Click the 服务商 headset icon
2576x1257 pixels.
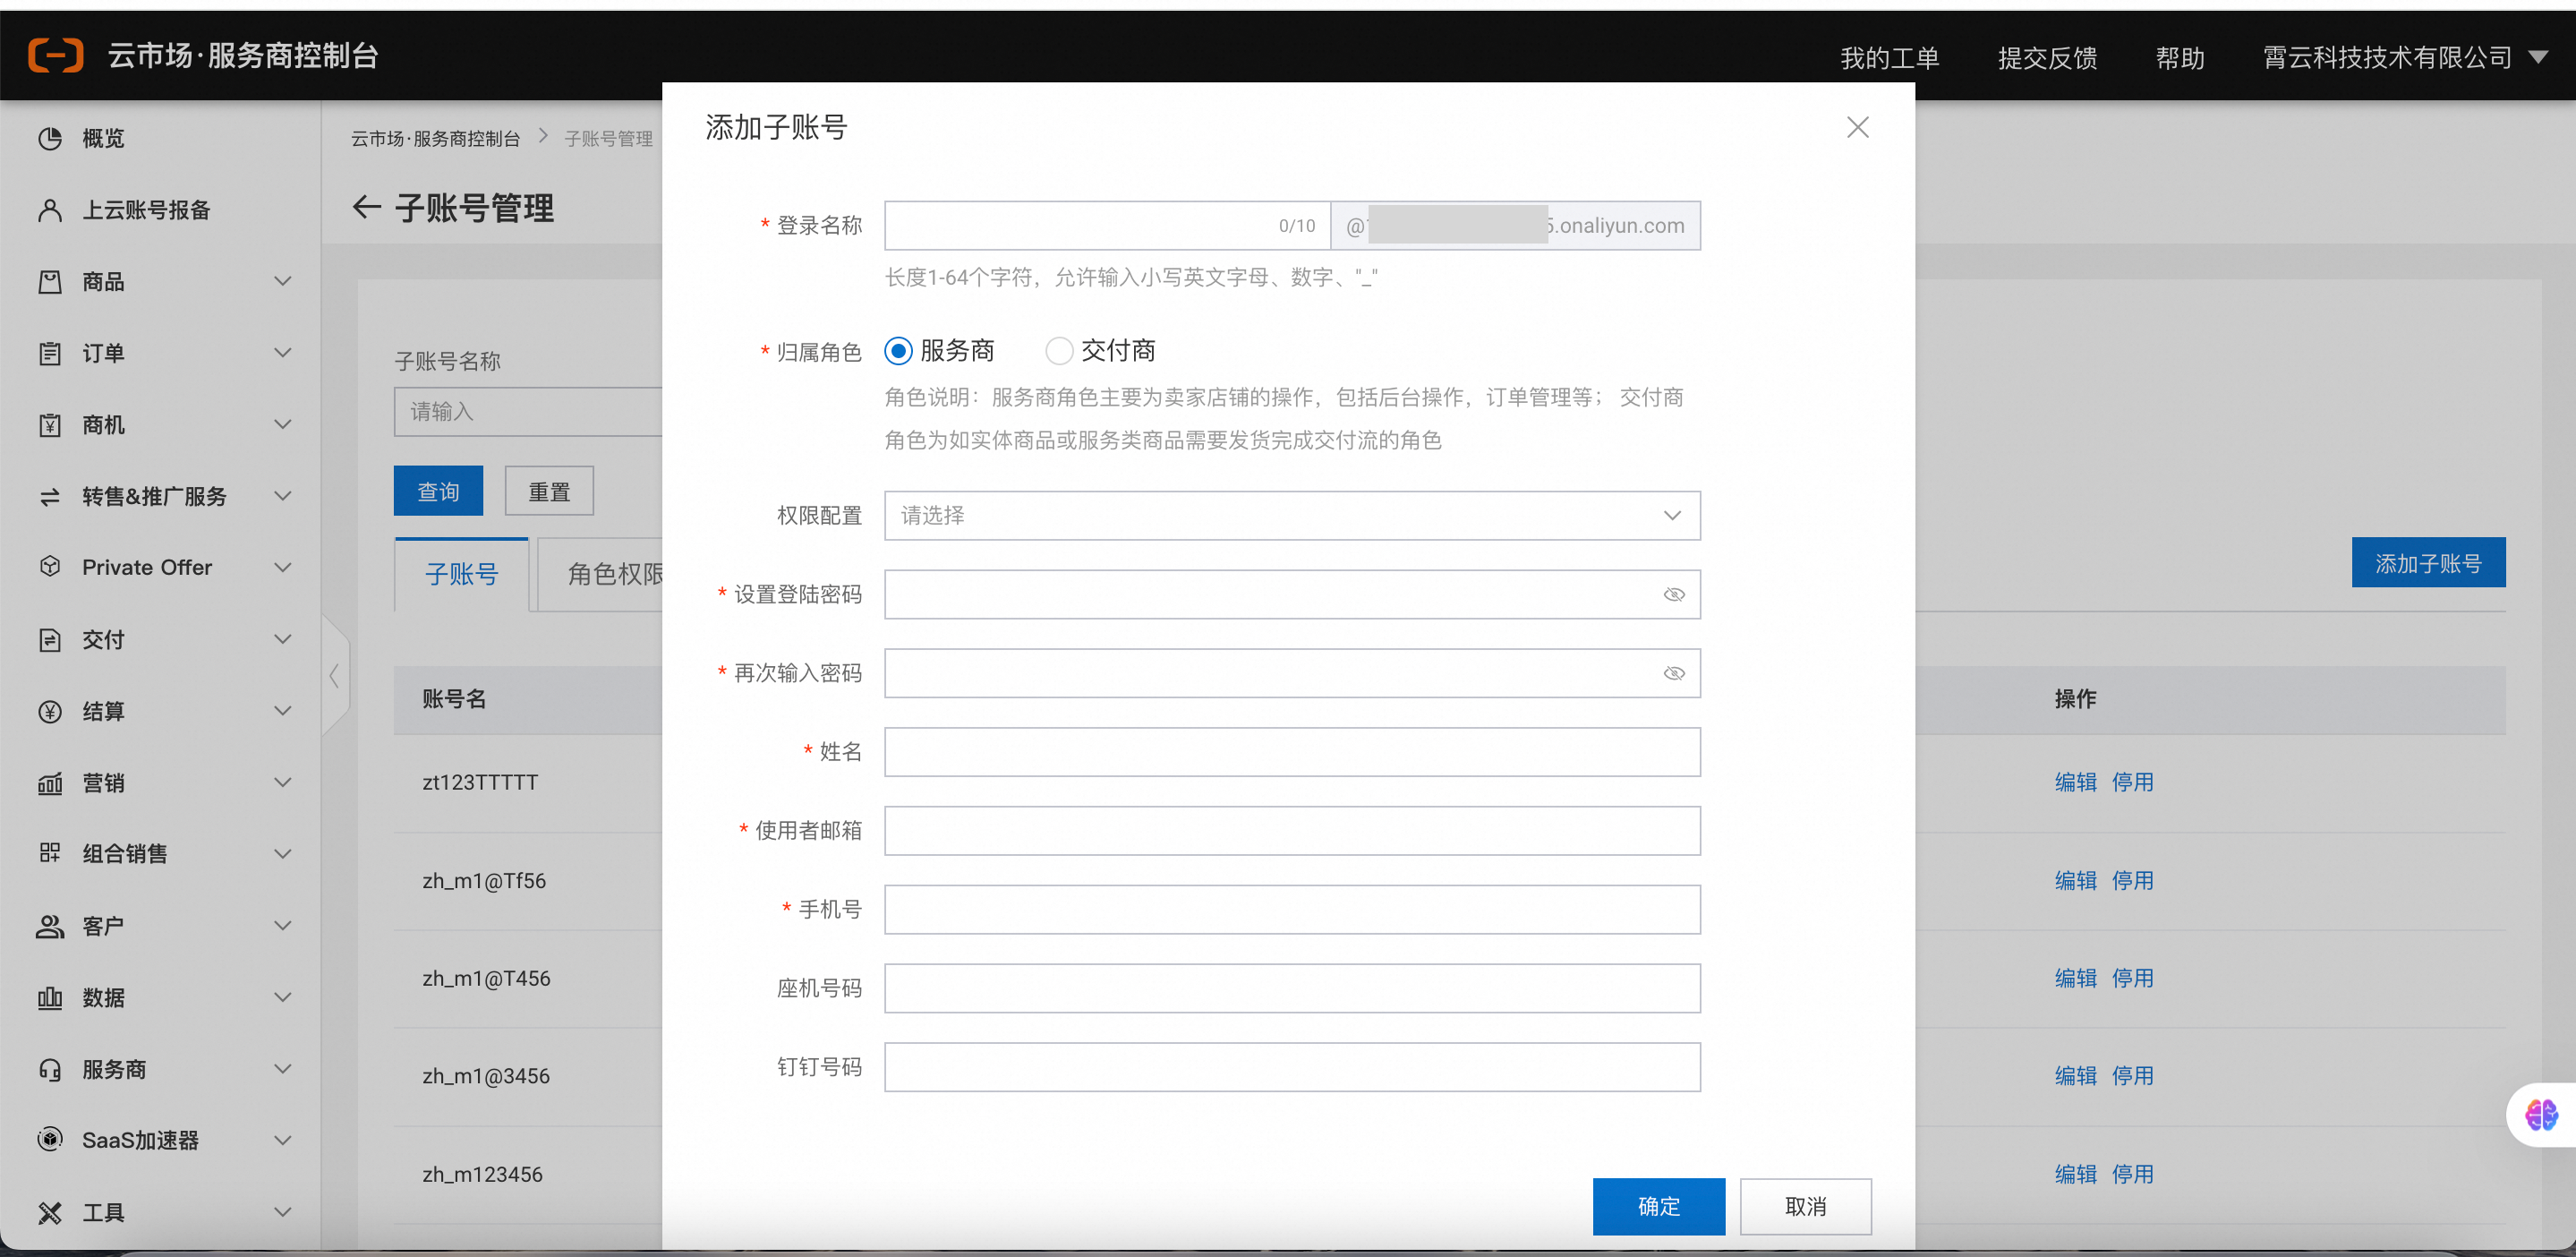click(x=49, y=1069)
